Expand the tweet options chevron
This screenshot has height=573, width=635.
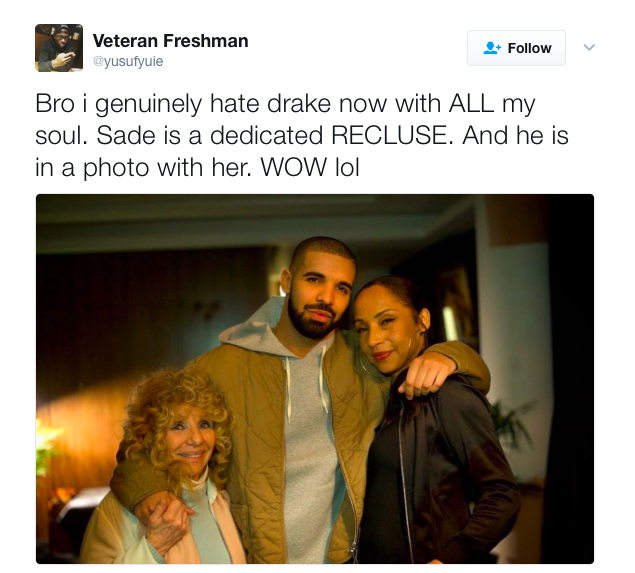pyautogui.click(x=589, y=47)
